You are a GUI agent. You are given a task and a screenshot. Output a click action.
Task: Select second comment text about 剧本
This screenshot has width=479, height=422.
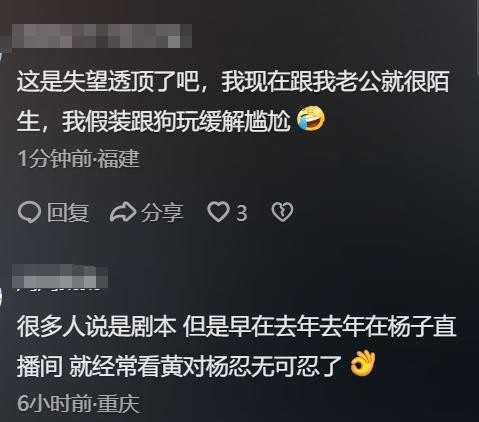pos(236,347)
